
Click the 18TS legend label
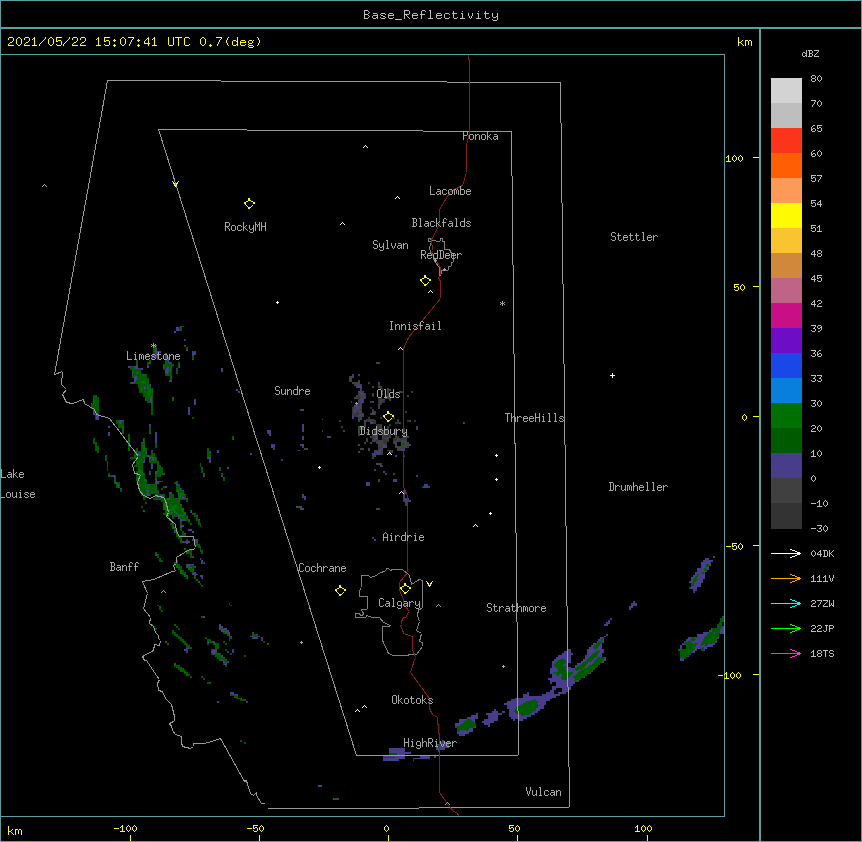822,653
